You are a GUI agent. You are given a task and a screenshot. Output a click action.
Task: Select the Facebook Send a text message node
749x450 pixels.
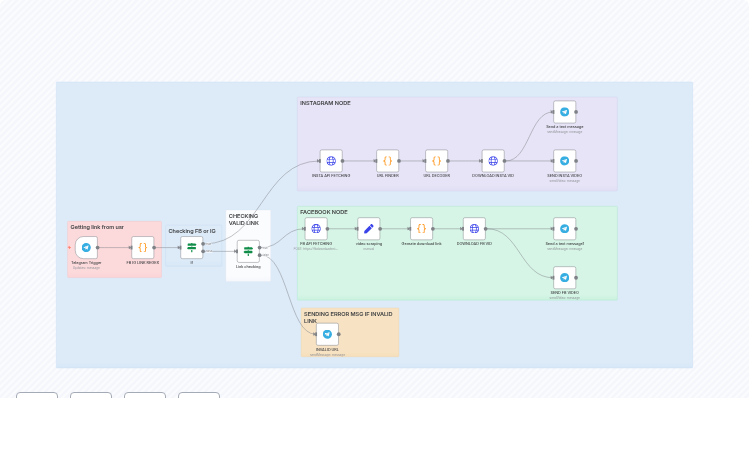click(564, 229)
